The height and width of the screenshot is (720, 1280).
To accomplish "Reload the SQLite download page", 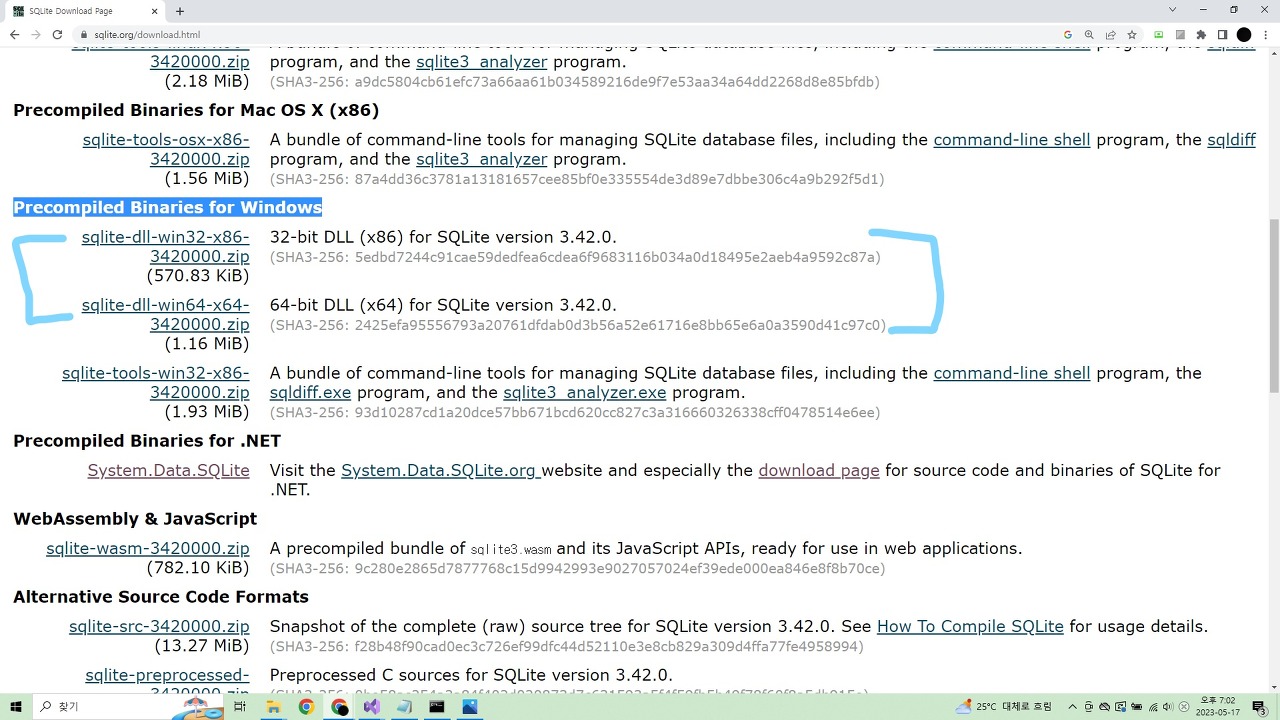I will tap(58, 35).
